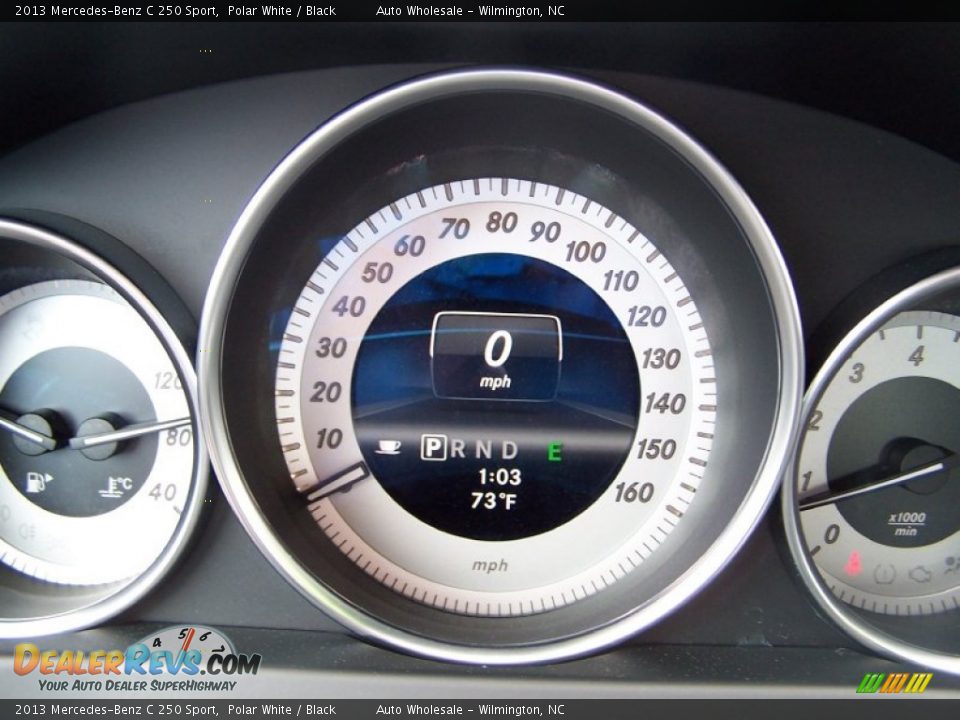This screenshot has height=720, width=960.
Task: Click the 73°F outside temperature reading
Action: (494, 501)
